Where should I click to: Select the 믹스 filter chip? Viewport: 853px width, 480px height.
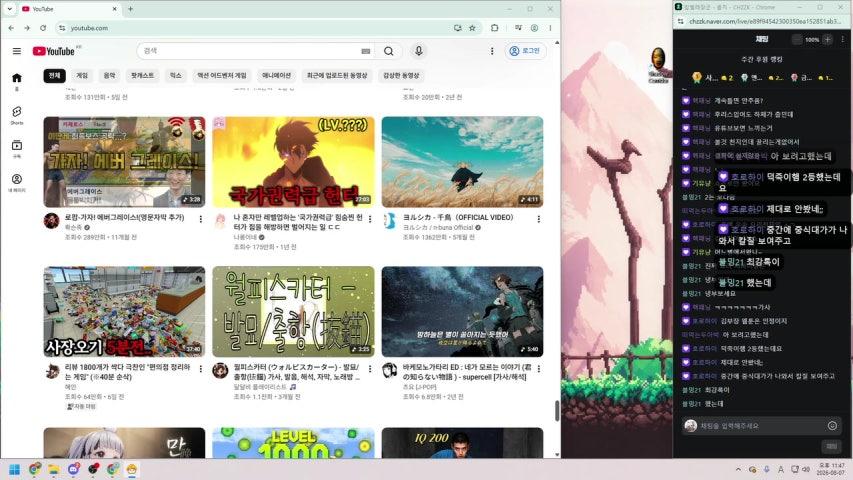tap(176, 76)
